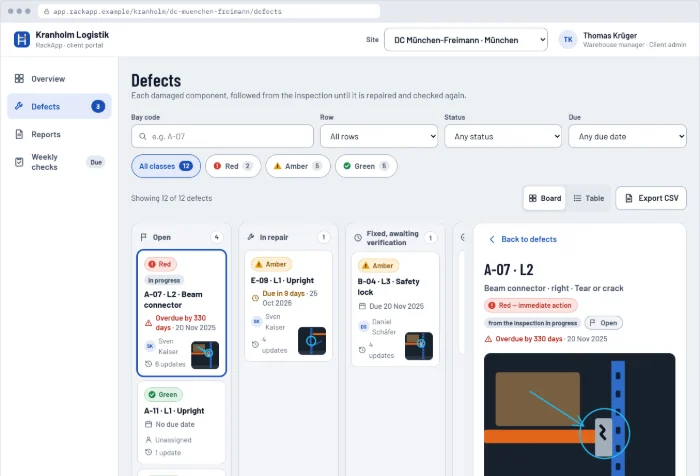Click the Amber badge on E-09 card

(x=271, y=264)
